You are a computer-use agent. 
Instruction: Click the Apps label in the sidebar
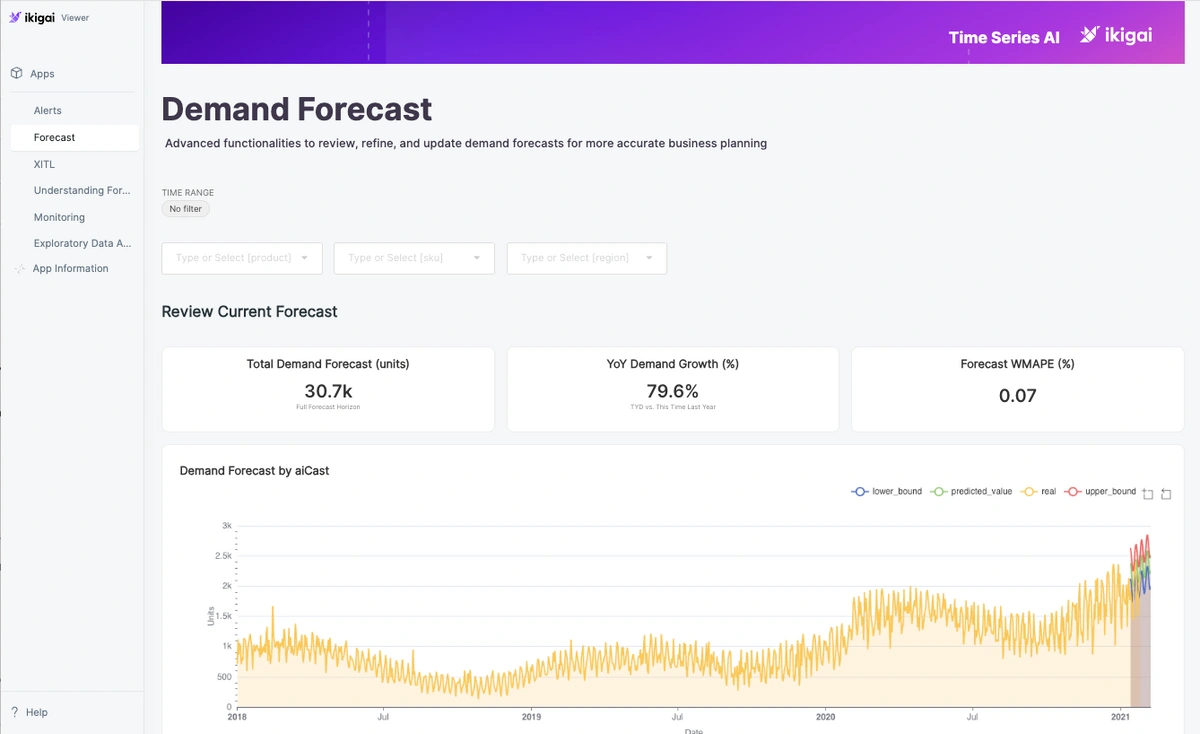coord(42,74)
